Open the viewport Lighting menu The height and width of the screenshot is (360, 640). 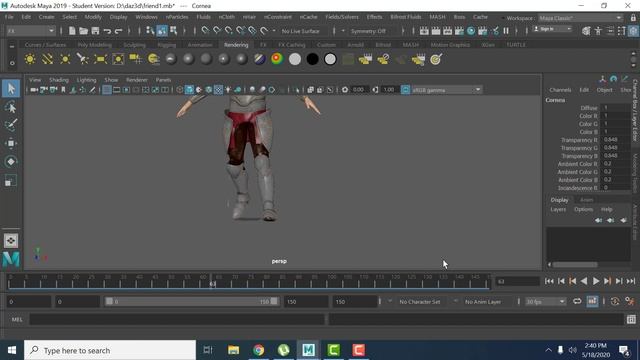click(87, 80)
